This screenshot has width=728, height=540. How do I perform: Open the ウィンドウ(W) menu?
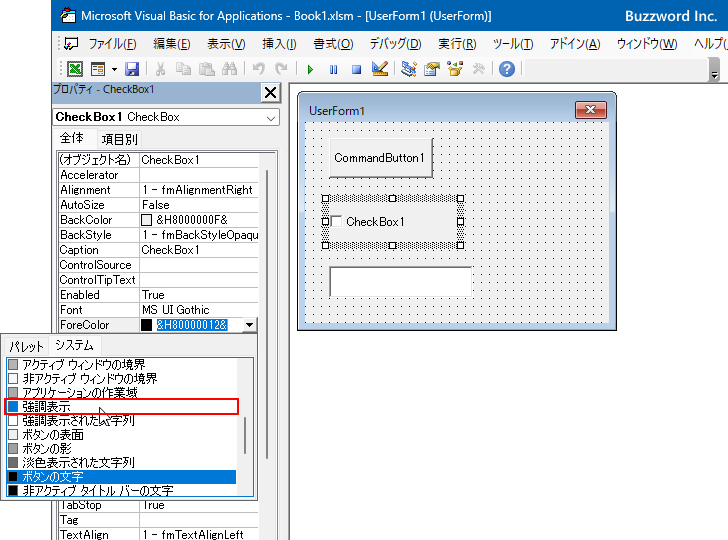[647, 44]
